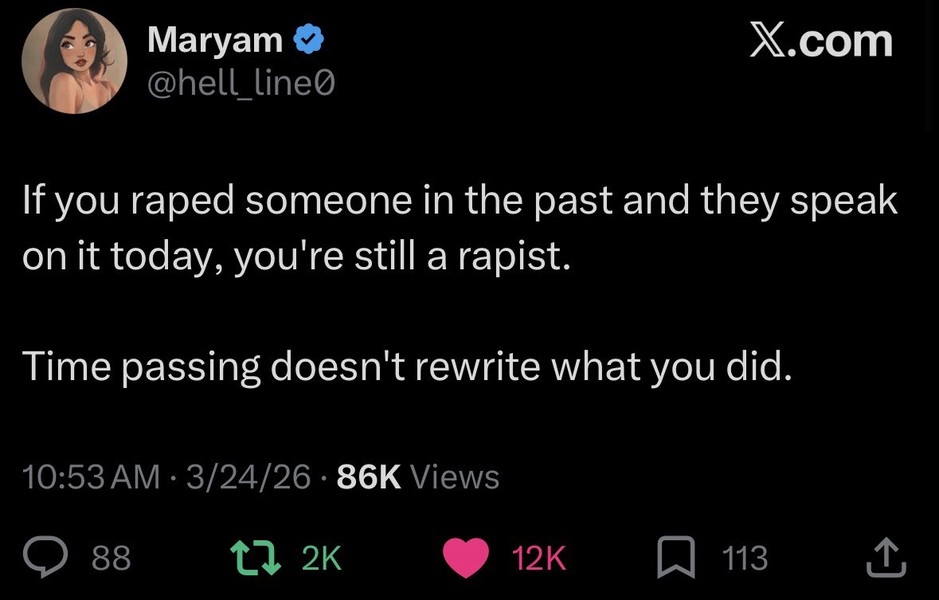Image resolution: width=939 pixels, height=600 pixels.
Task: Click the blue verified badge
Action: pyautogui.click(x=309, y=41)
